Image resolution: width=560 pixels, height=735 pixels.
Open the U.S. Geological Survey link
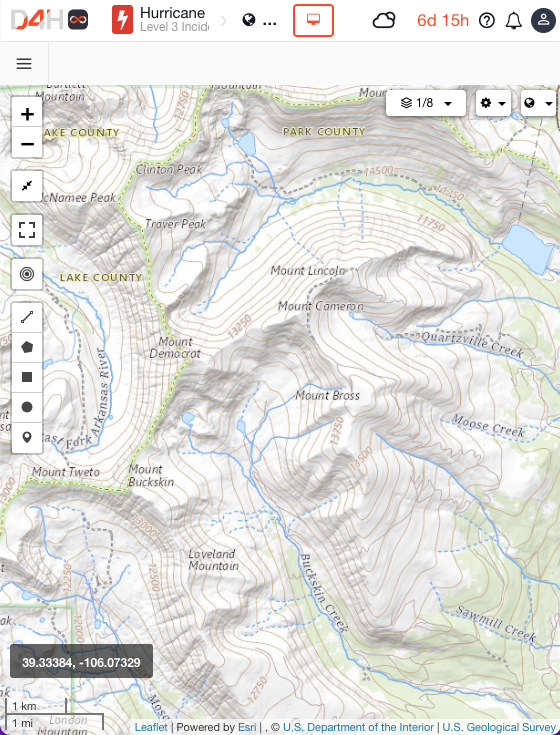click(x=499, y=727)
